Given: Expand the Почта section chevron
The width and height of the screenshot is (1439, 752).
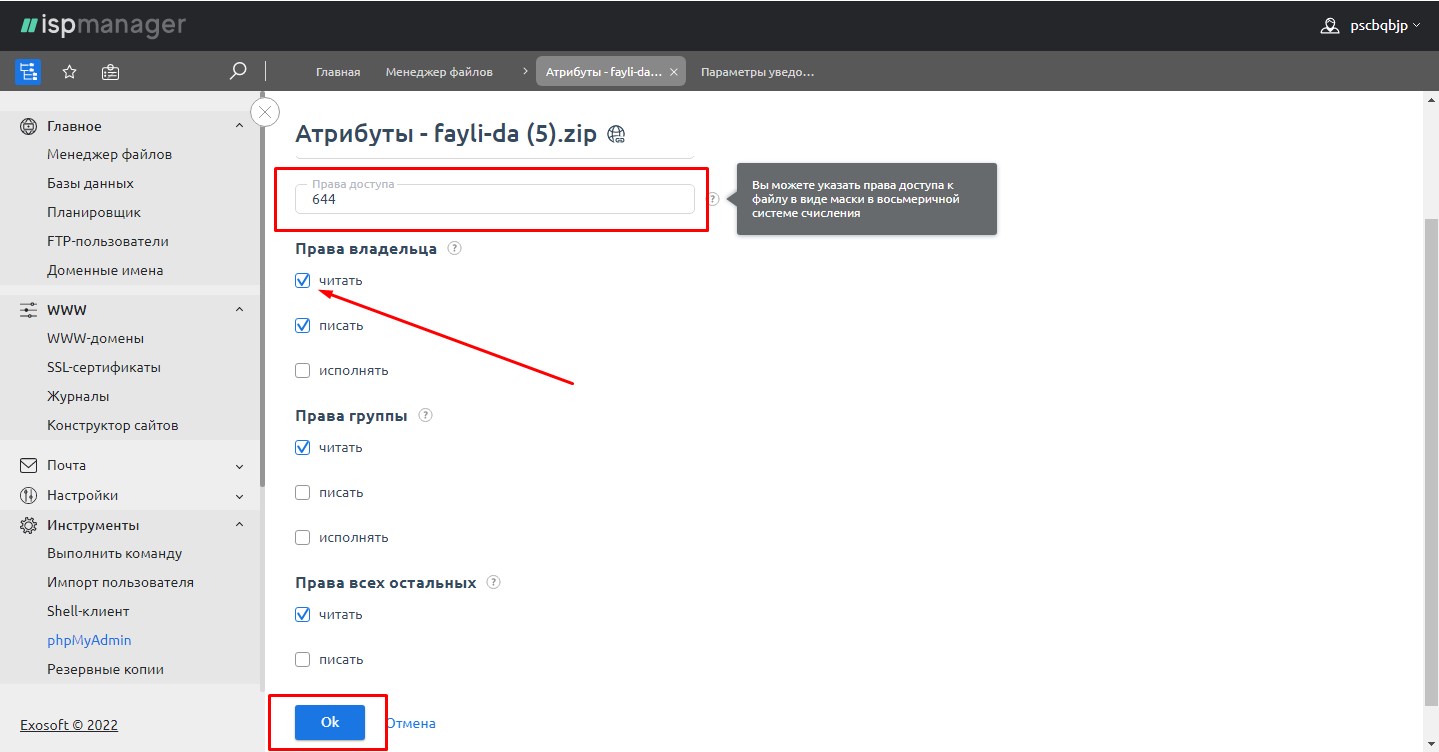Looking at the screenshot, I should (x=239, y=466).
